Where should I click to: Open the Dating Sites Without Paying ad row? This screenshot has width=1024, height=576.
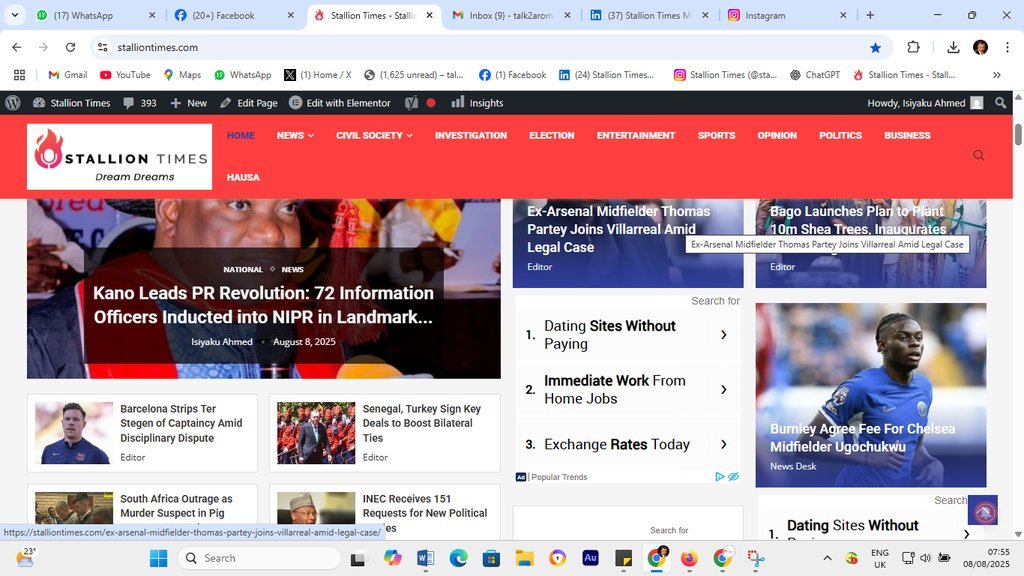point(628,334)
